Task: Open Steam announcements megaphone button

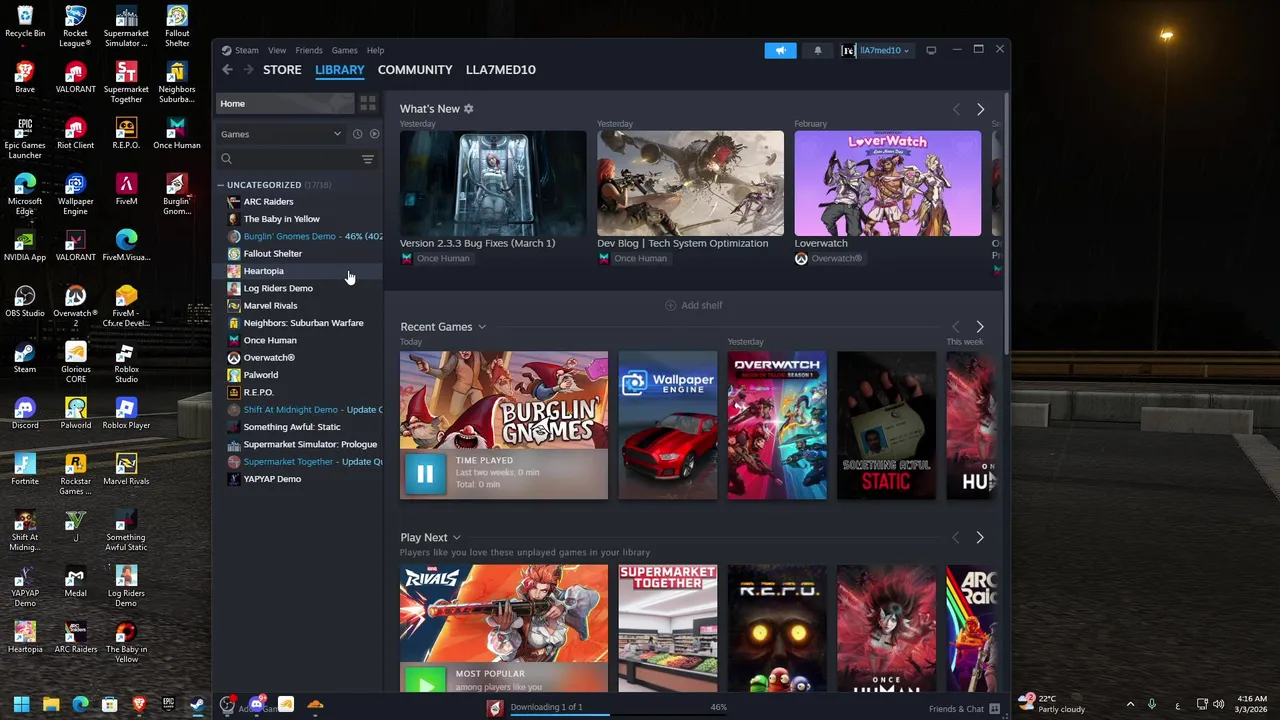Action: pyautogui.click(x=781, y=50)
